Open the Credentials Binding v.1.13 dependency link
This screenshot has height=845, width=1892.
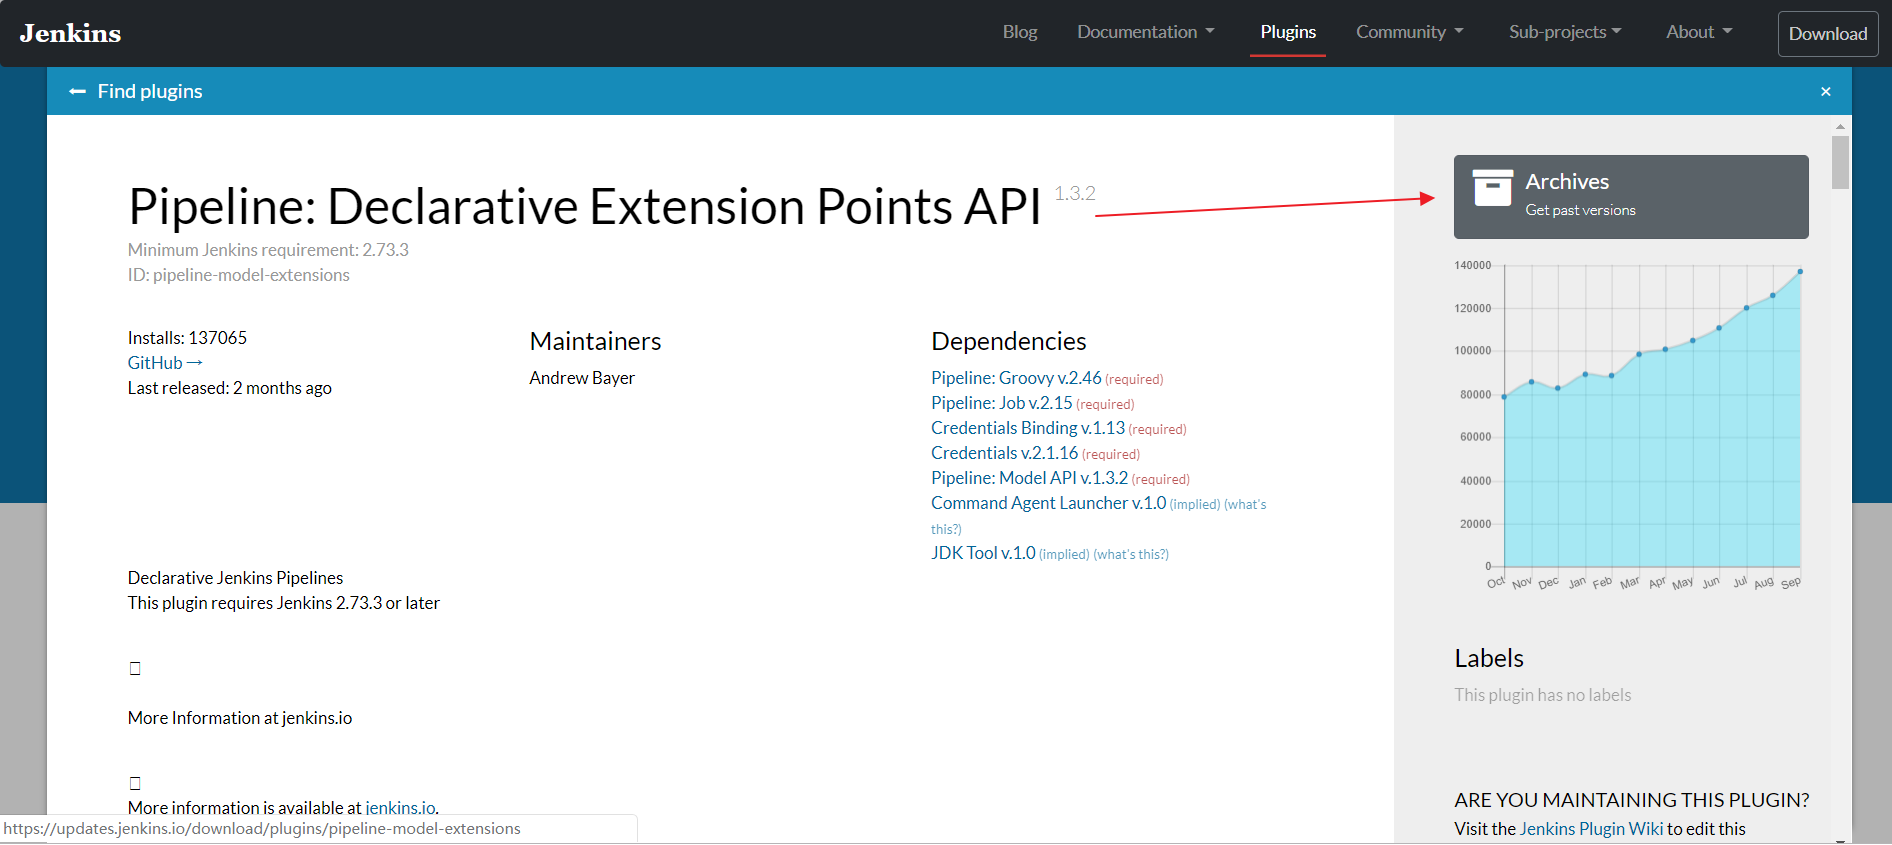point(1028,428)
